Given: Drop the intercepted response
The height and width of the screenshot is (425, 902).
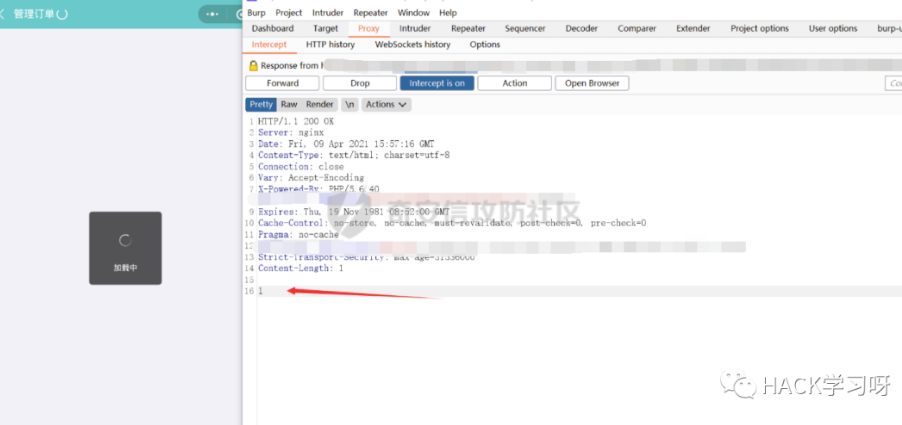Looking at the screenshot, I should tap(360, 83).
